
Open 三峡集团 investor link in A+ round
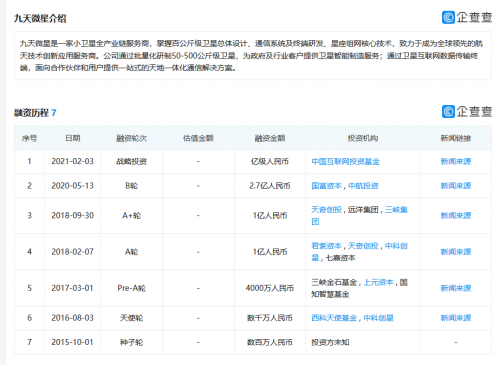point(396,215)
